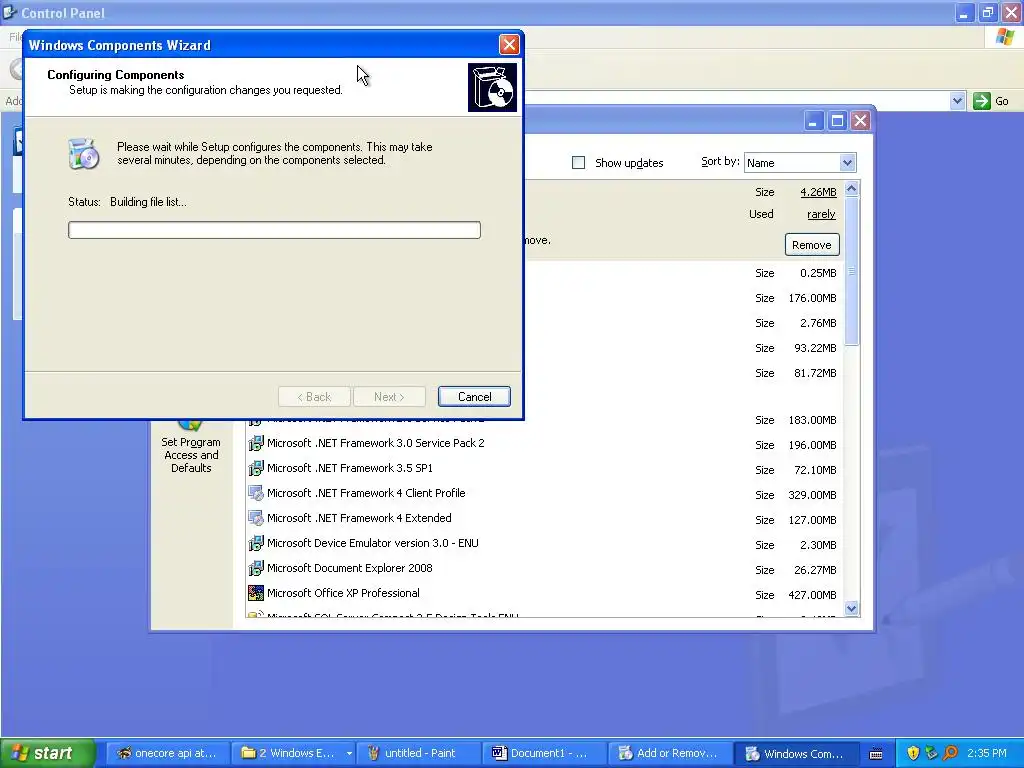Toggle the Show updates checkbox

[579, 163]
